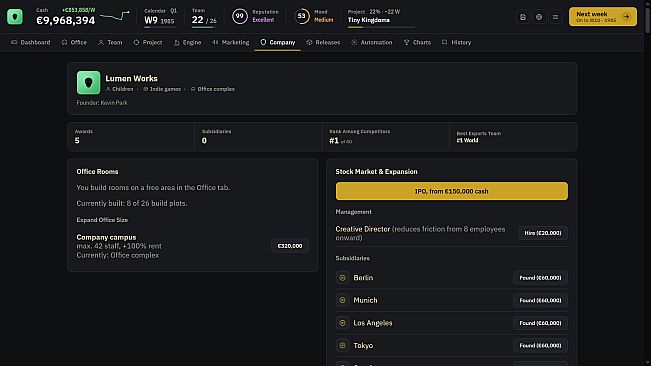Go to the Engine tab
651x366 pixels.
(x=187, y=42)
